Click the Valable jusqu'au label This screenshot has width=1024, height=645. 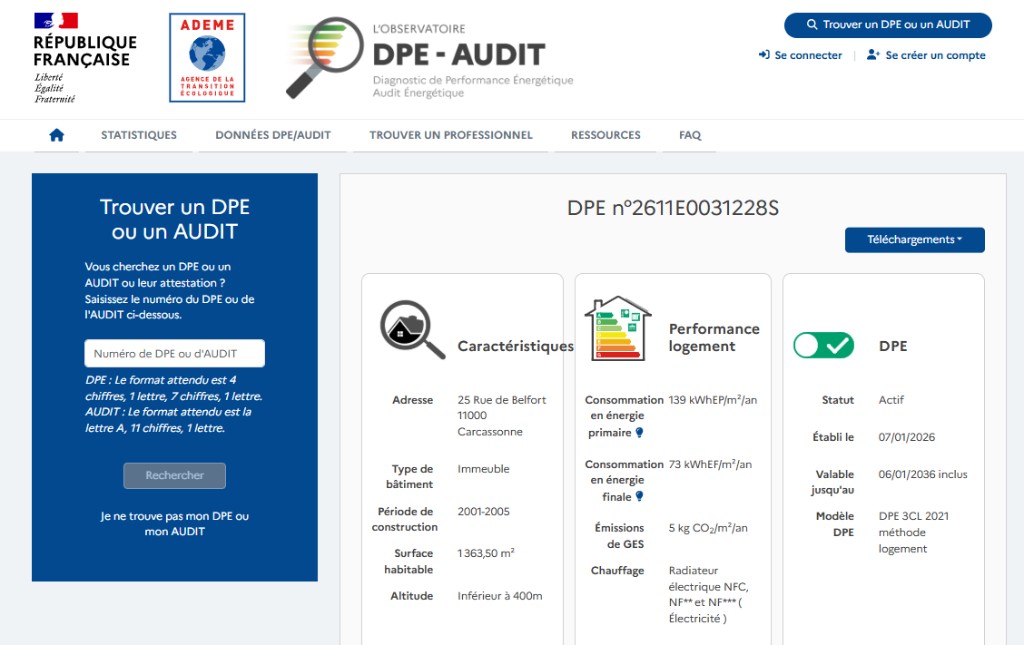(x=833, y=482)
